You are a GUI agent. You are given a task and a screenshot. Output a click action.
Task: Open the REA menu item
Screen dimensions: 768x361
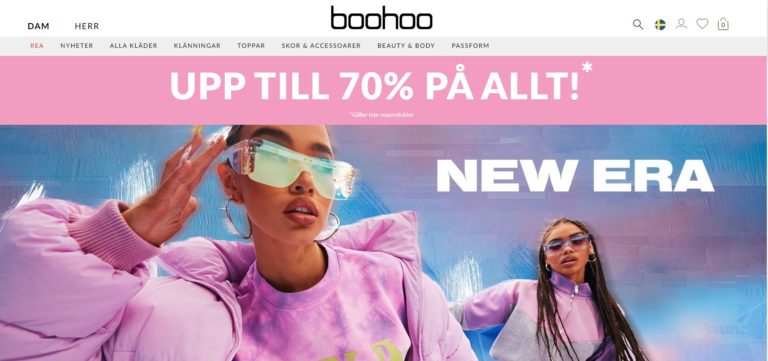point(37,46)
